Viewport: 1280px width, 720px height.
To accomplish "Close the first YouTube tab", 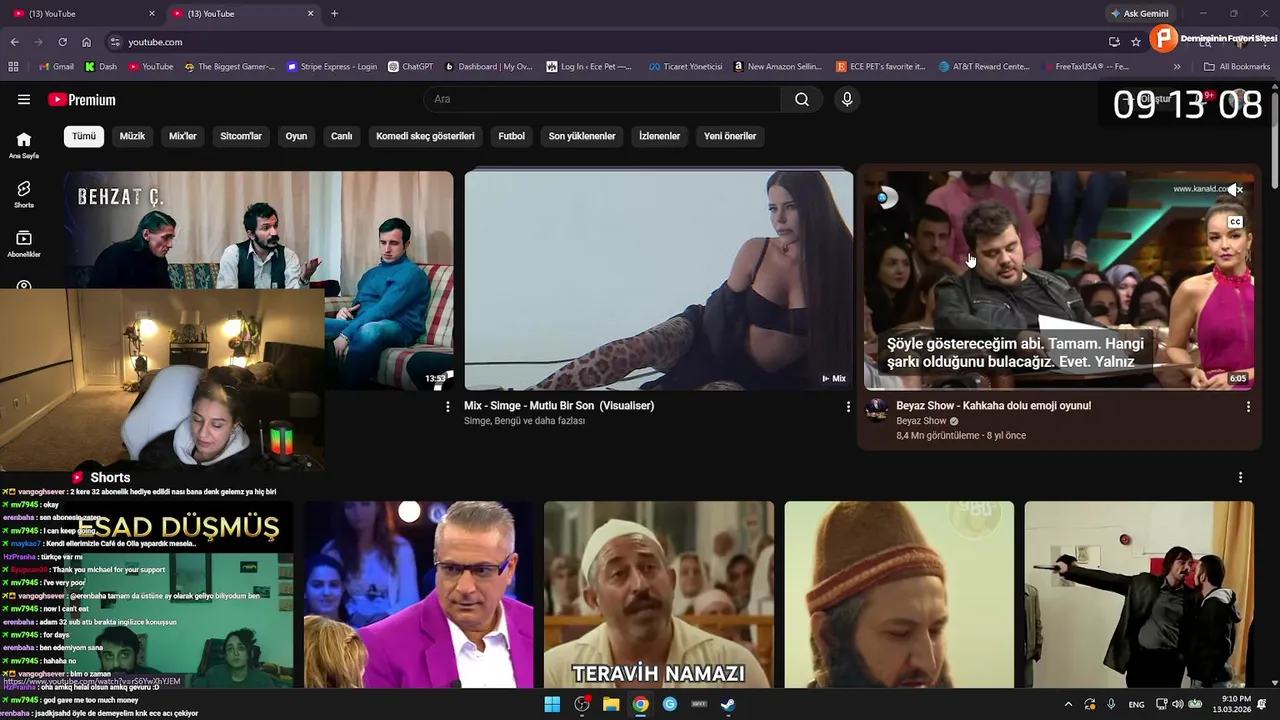I will point(152,14).
